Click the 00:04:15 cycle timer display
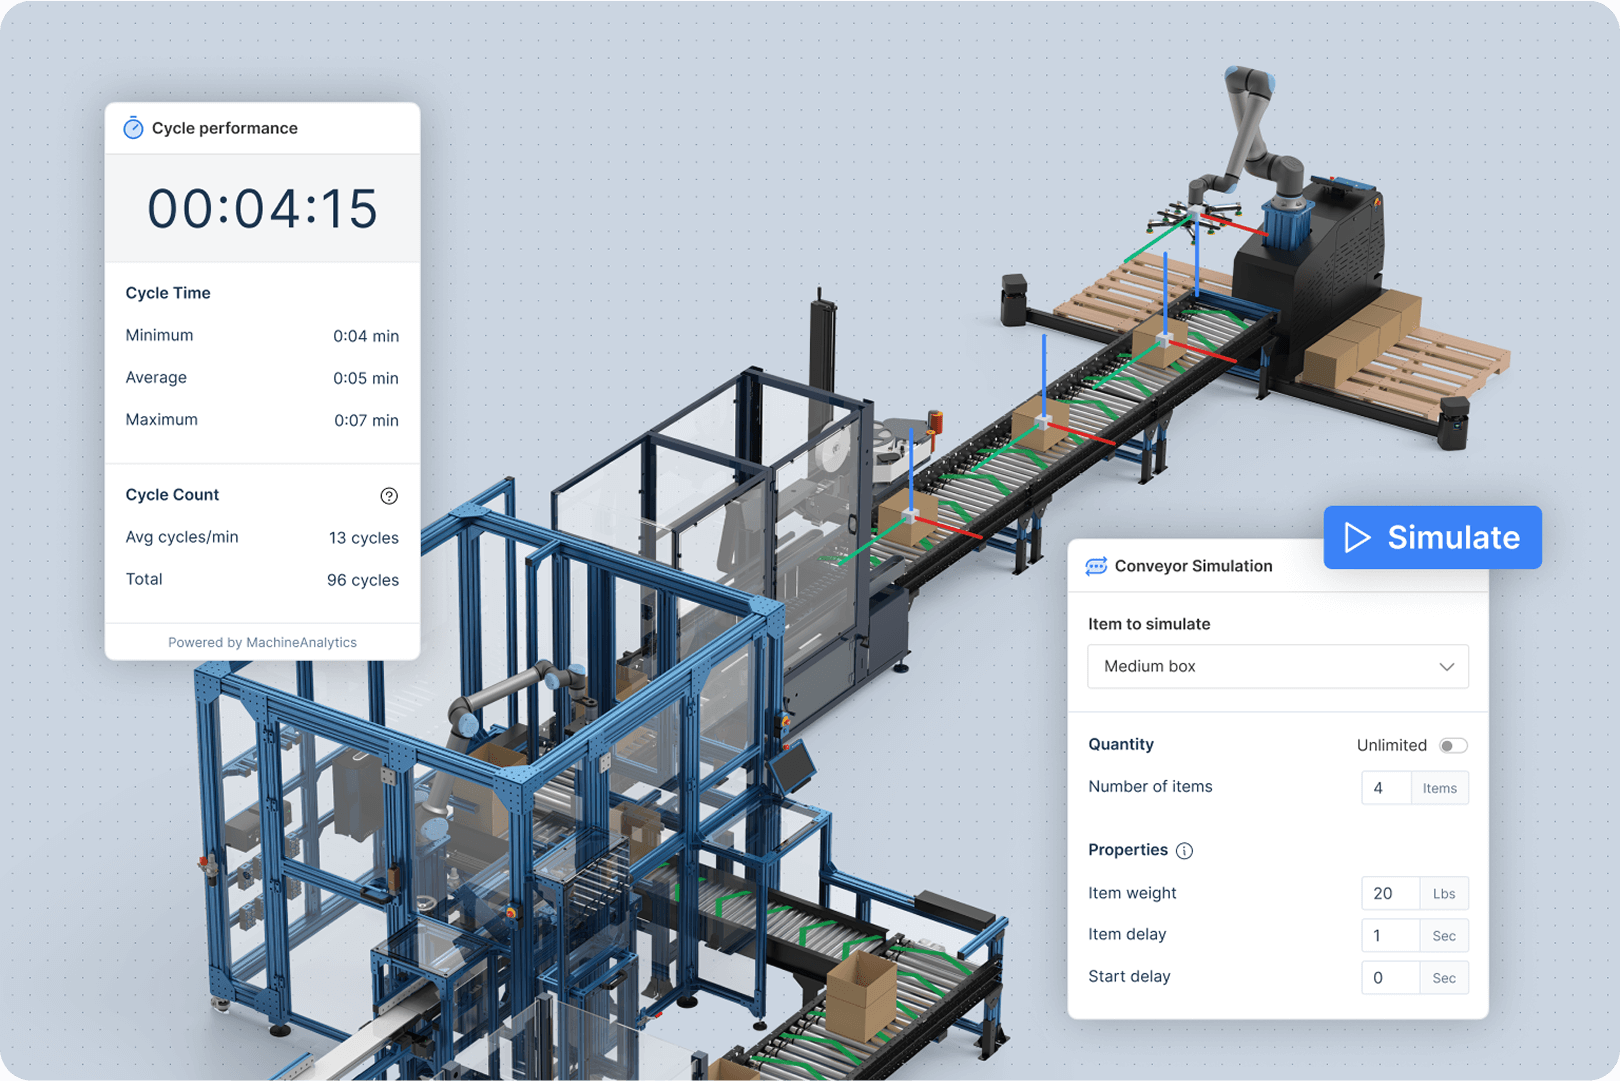1620x1081 pixels. point(262,209)
